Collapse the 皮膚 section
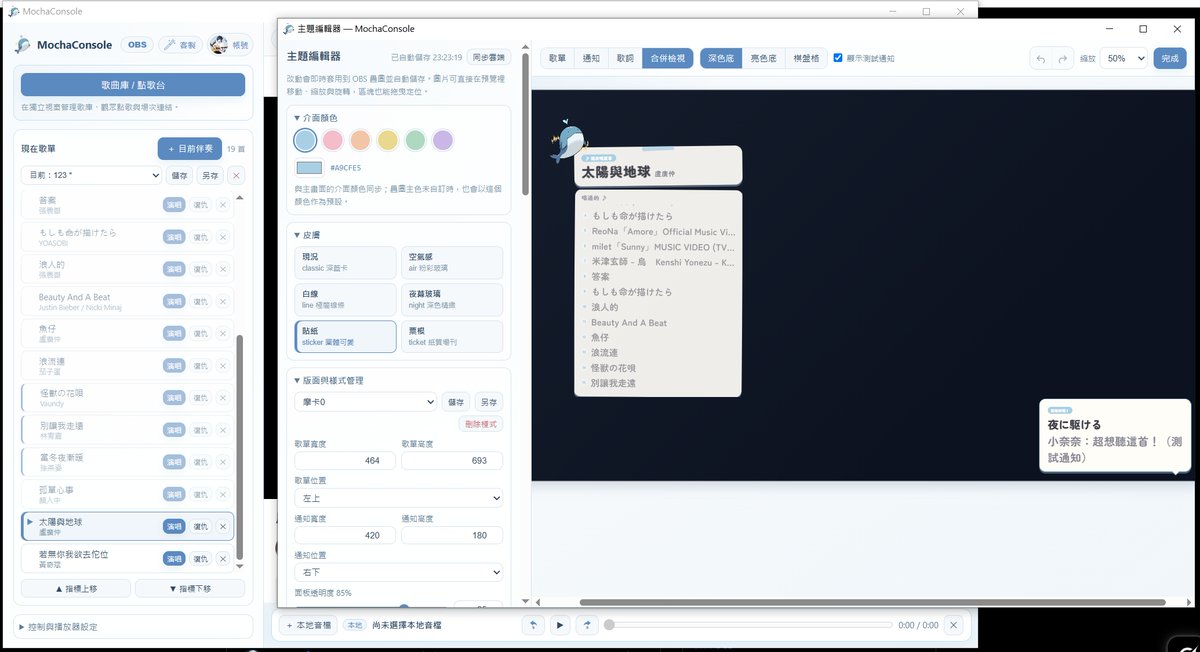 pos(306,235)
